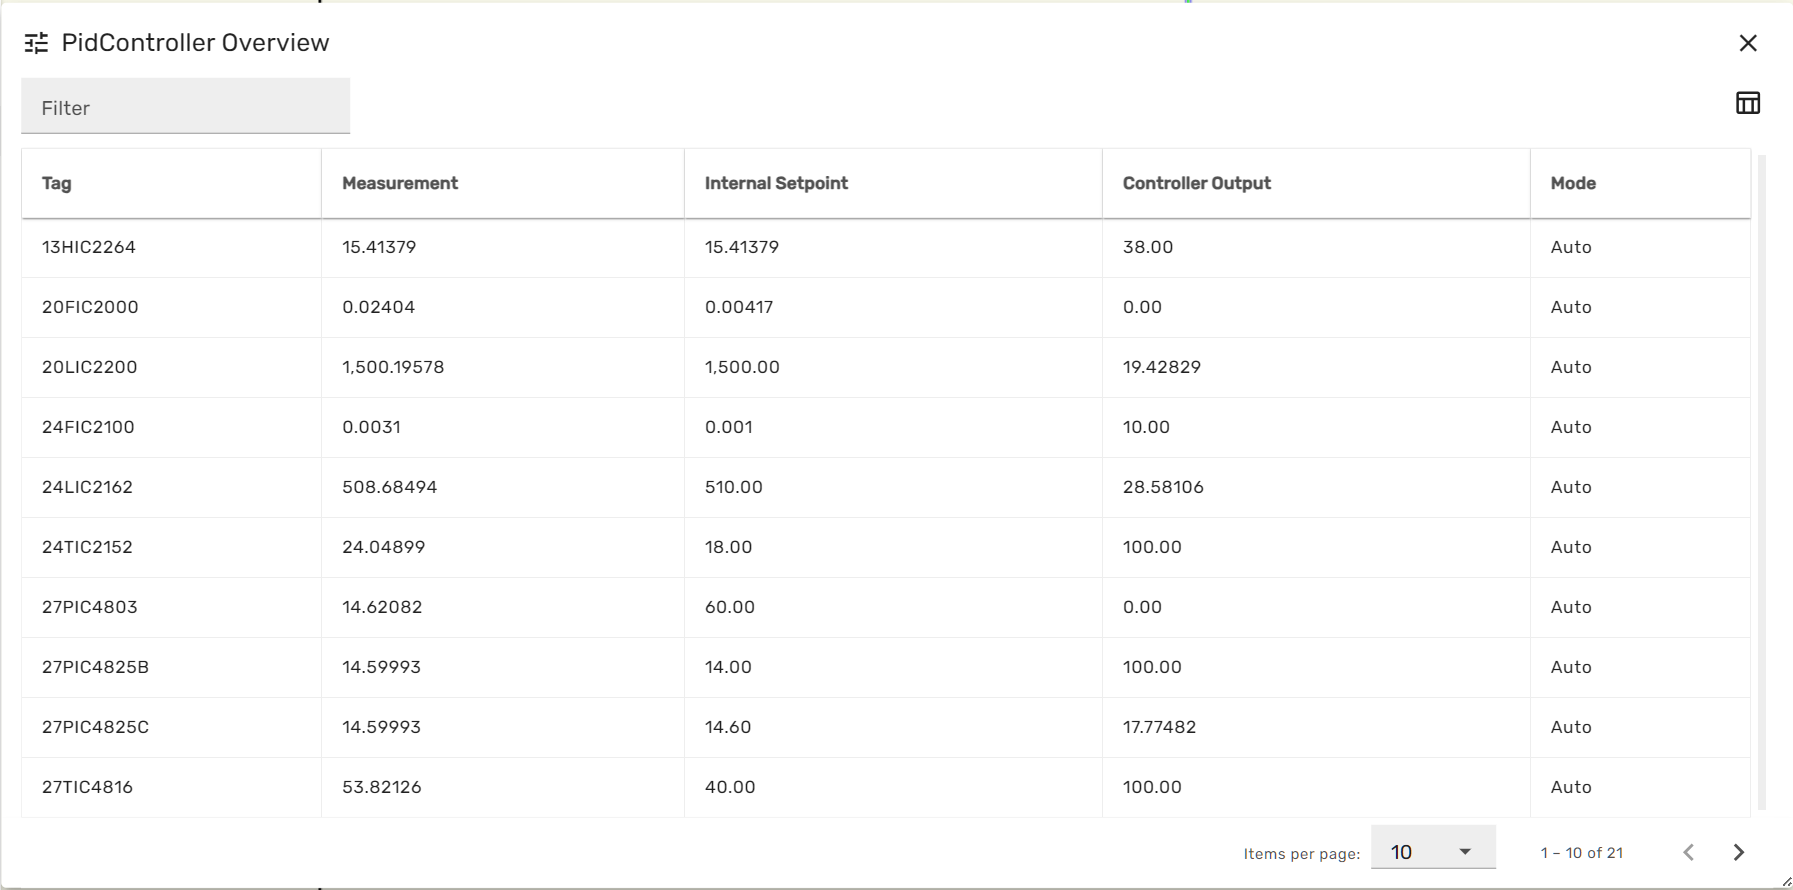Sort by Controller Output column header
Image resolution: width=1793 pixels, height=890 pixels.
1196,183
